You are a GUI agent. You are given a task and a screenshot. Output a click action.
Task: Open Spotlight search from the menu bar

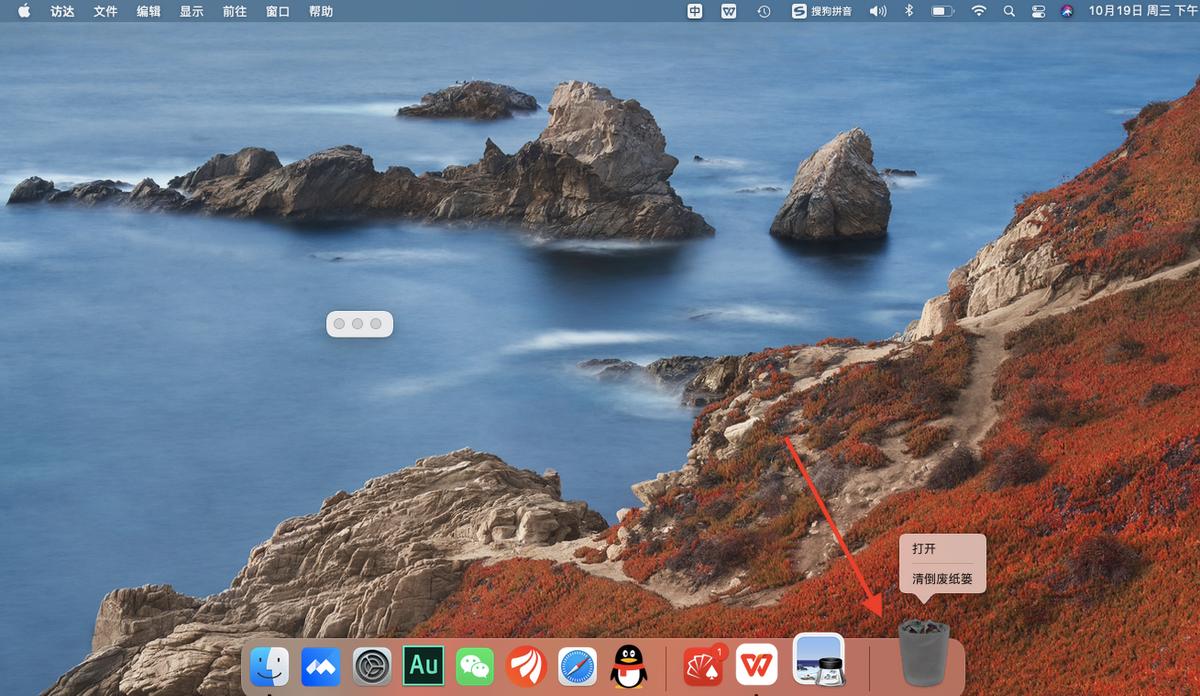[1008, 11]
